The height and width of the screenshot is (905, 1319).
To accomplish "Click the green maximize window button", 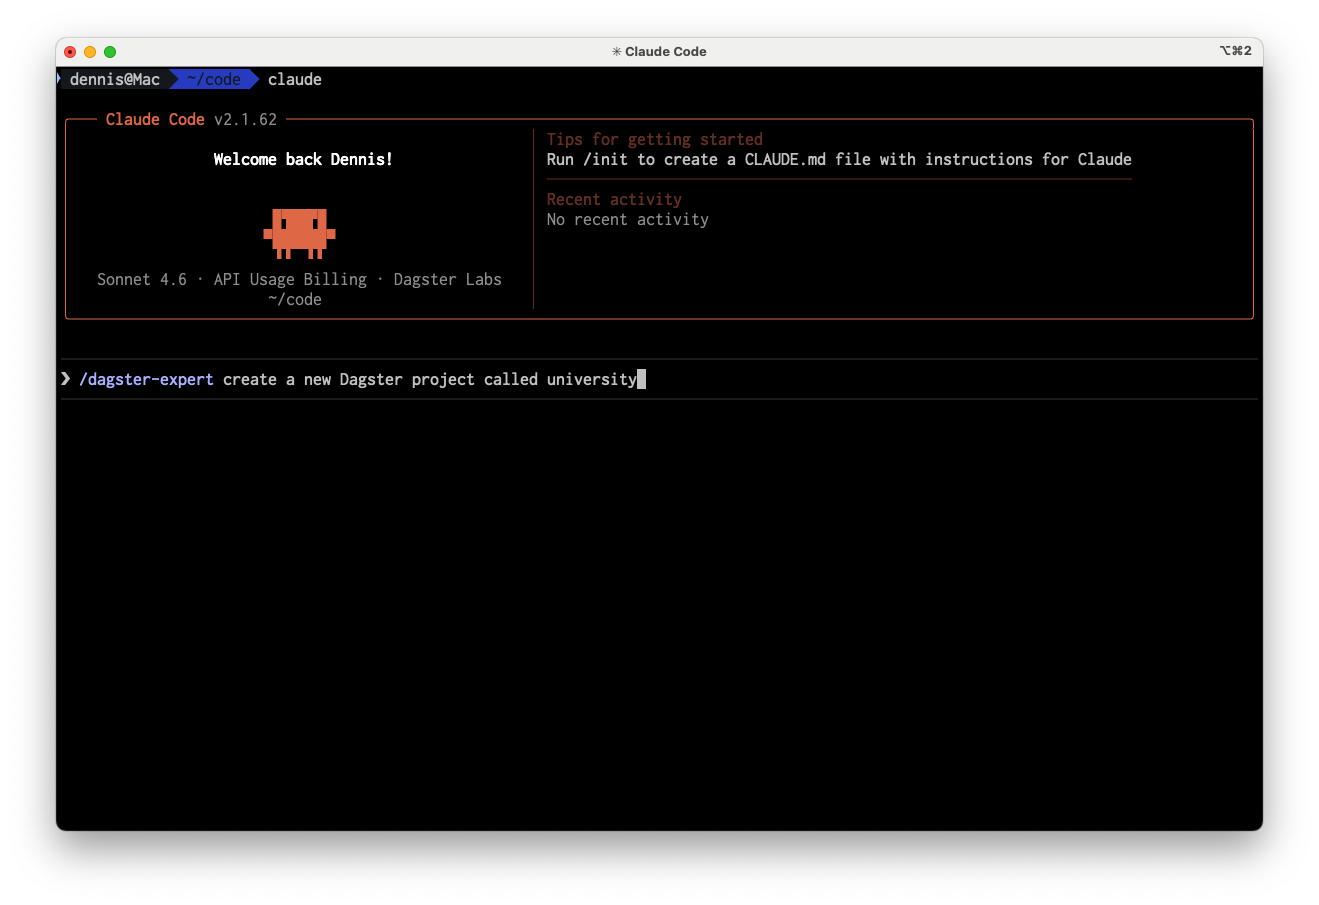I will coord(110,52).
